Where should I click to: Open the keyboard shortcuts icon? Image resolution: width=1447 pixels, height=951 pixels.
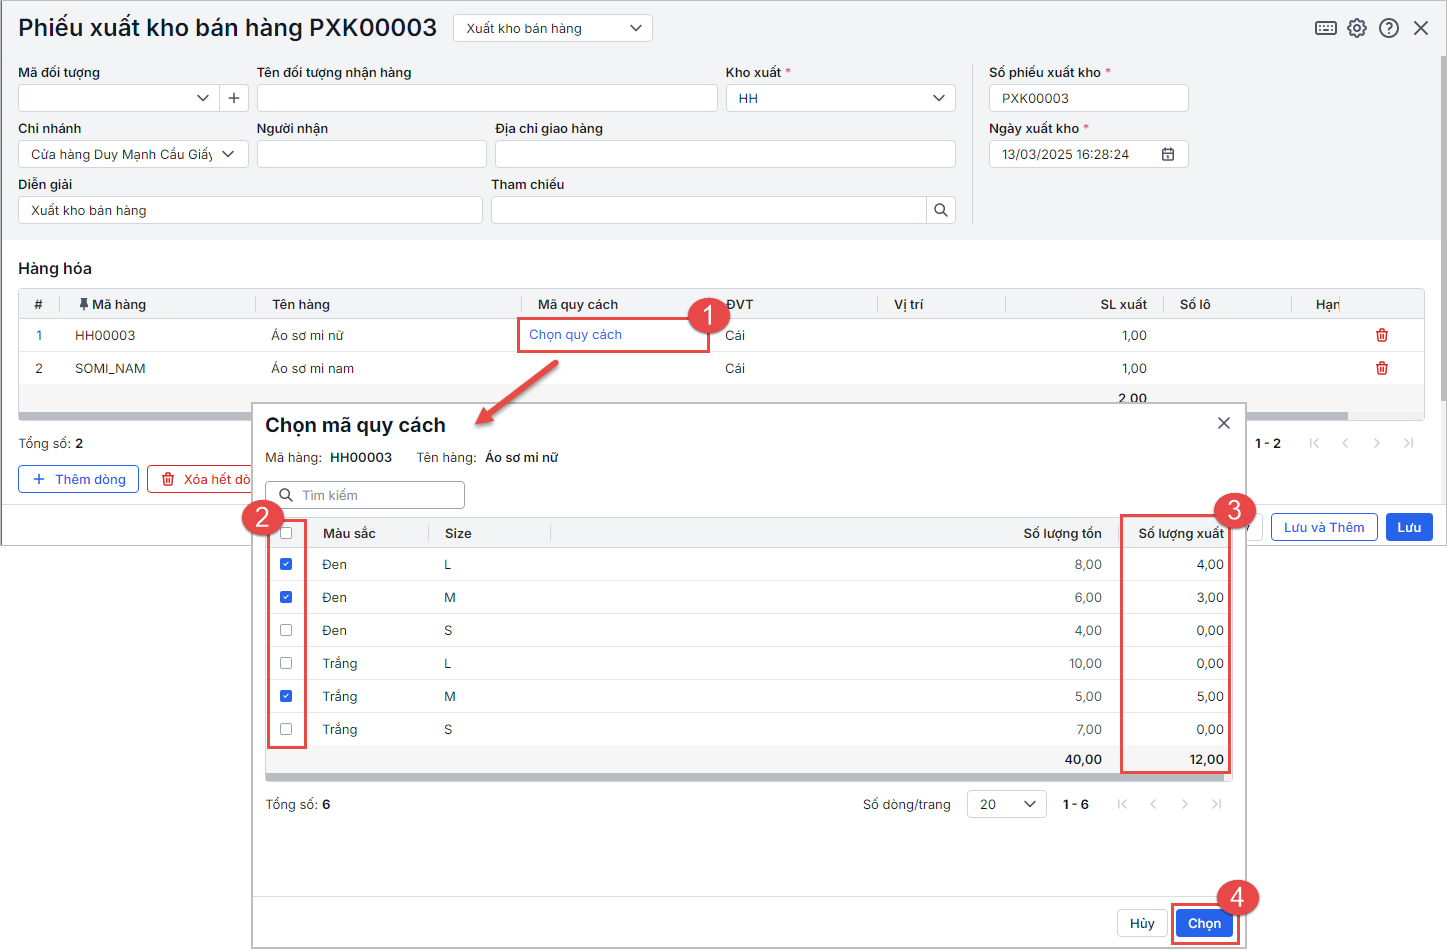tap(1325, 28)
